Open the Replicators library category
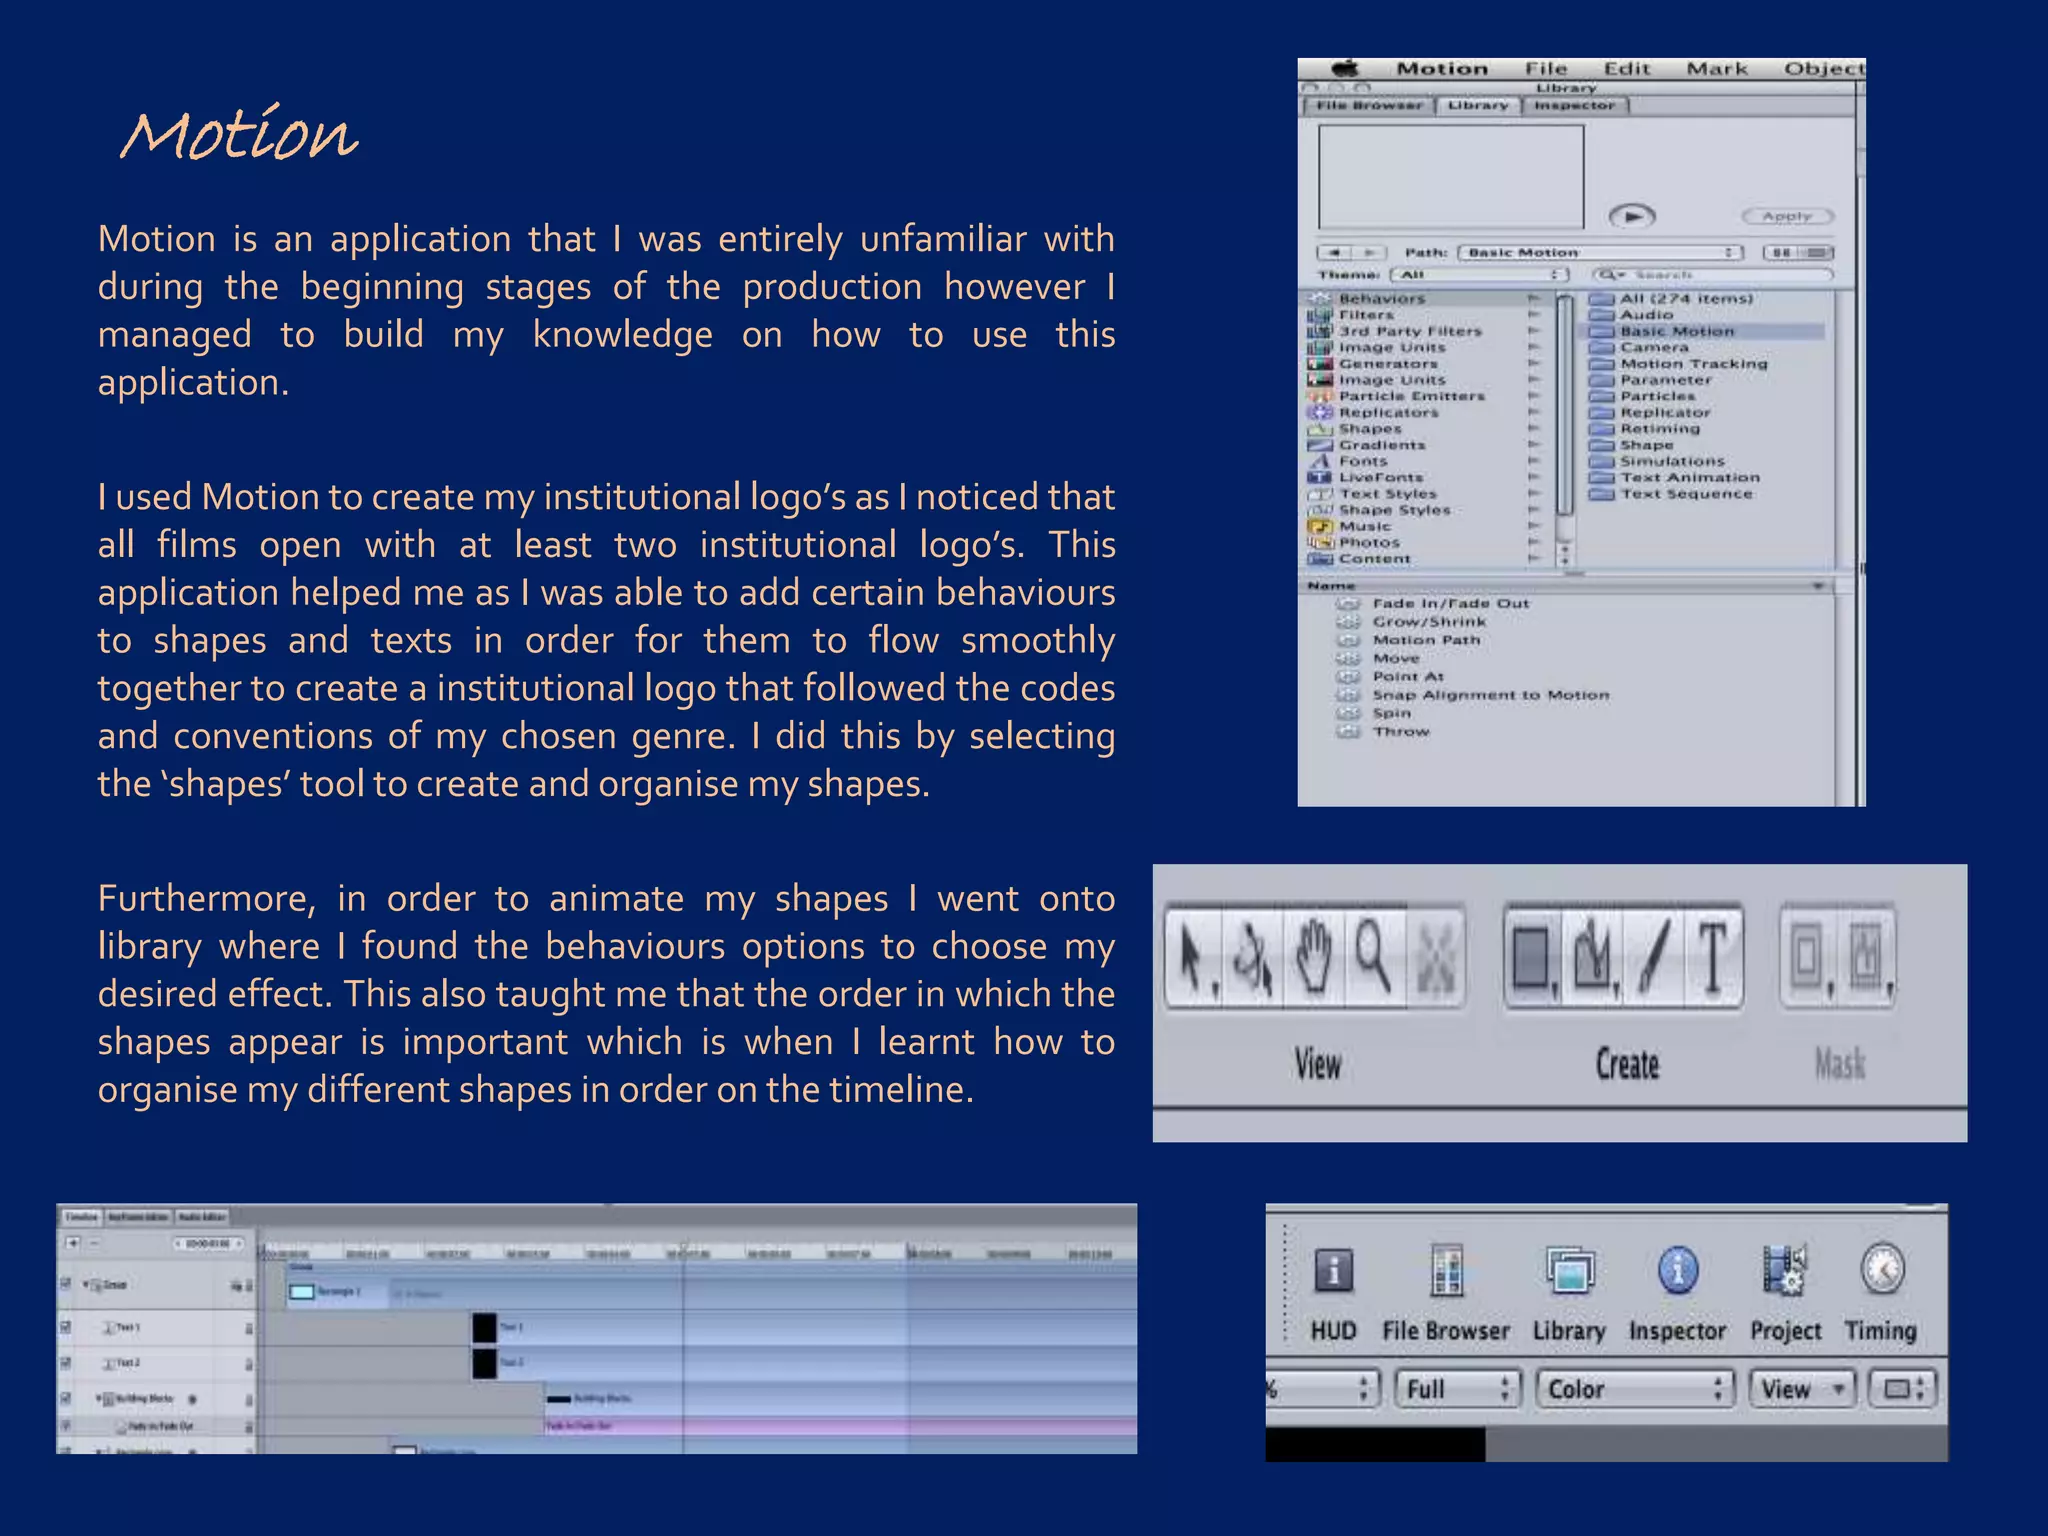 pos(1375,412)
